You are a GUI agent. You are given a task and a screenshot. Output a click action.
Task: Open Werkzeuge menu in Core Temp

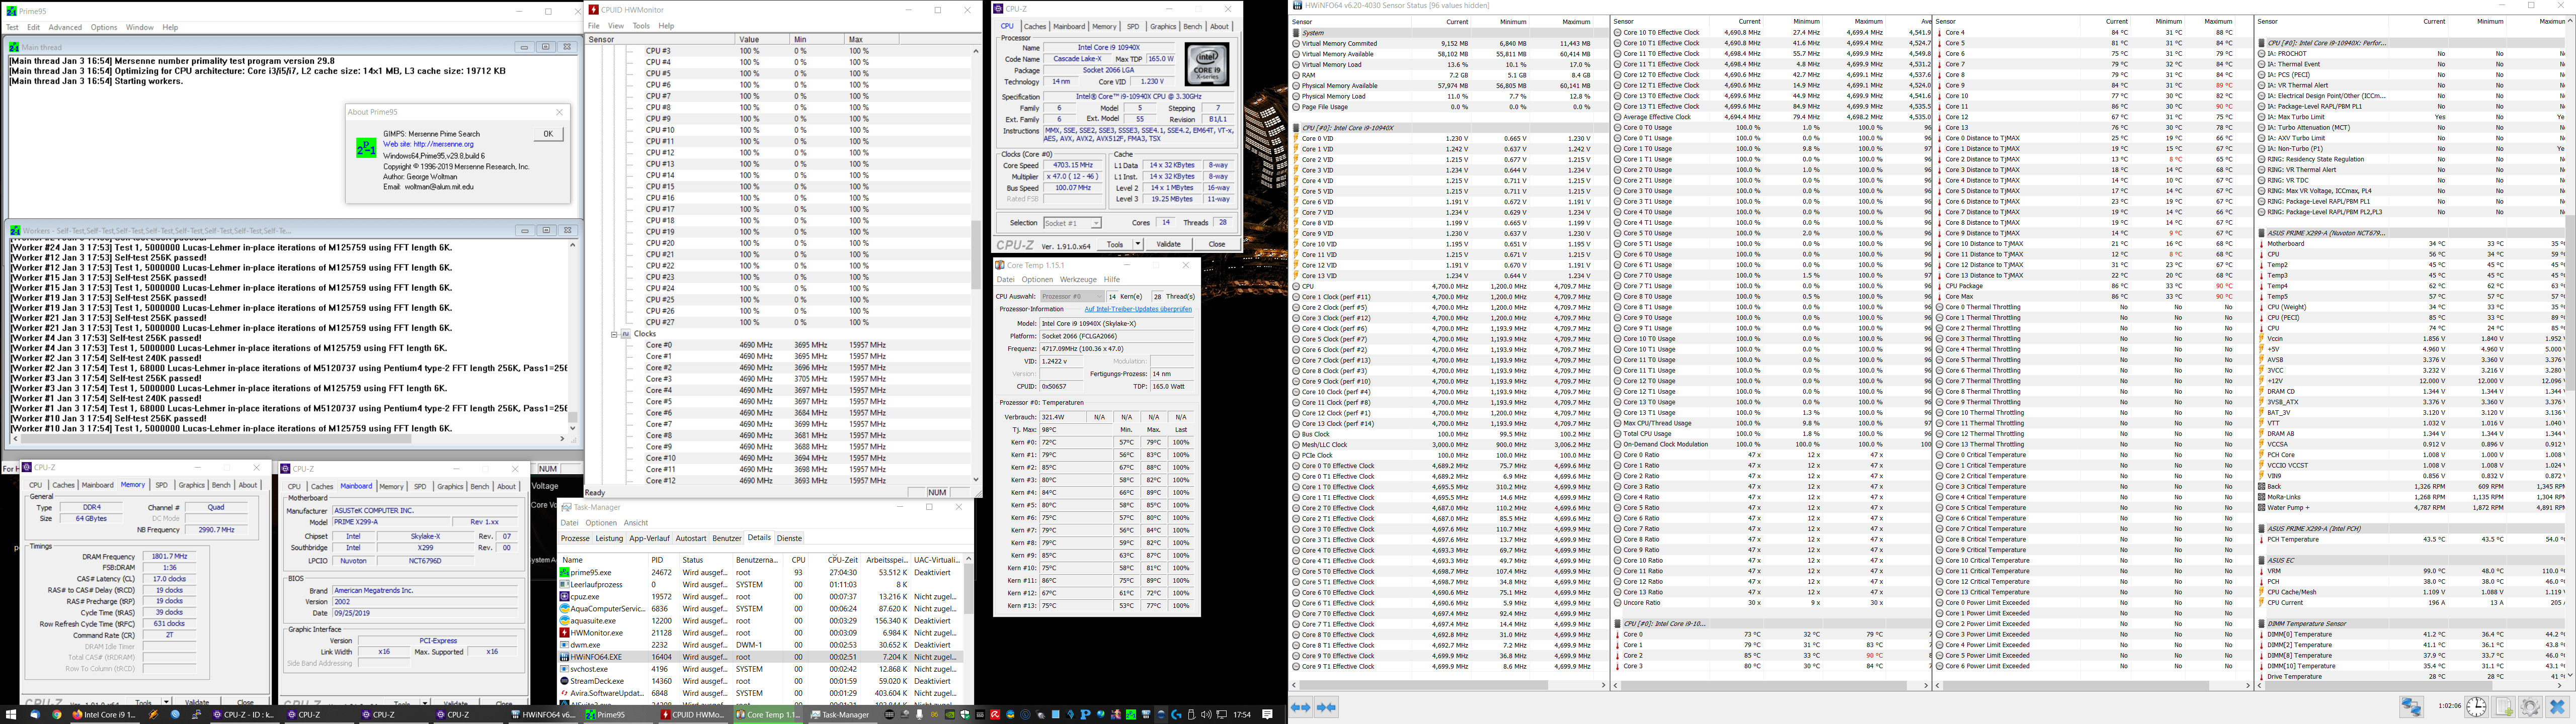(x=1078, y=280)
